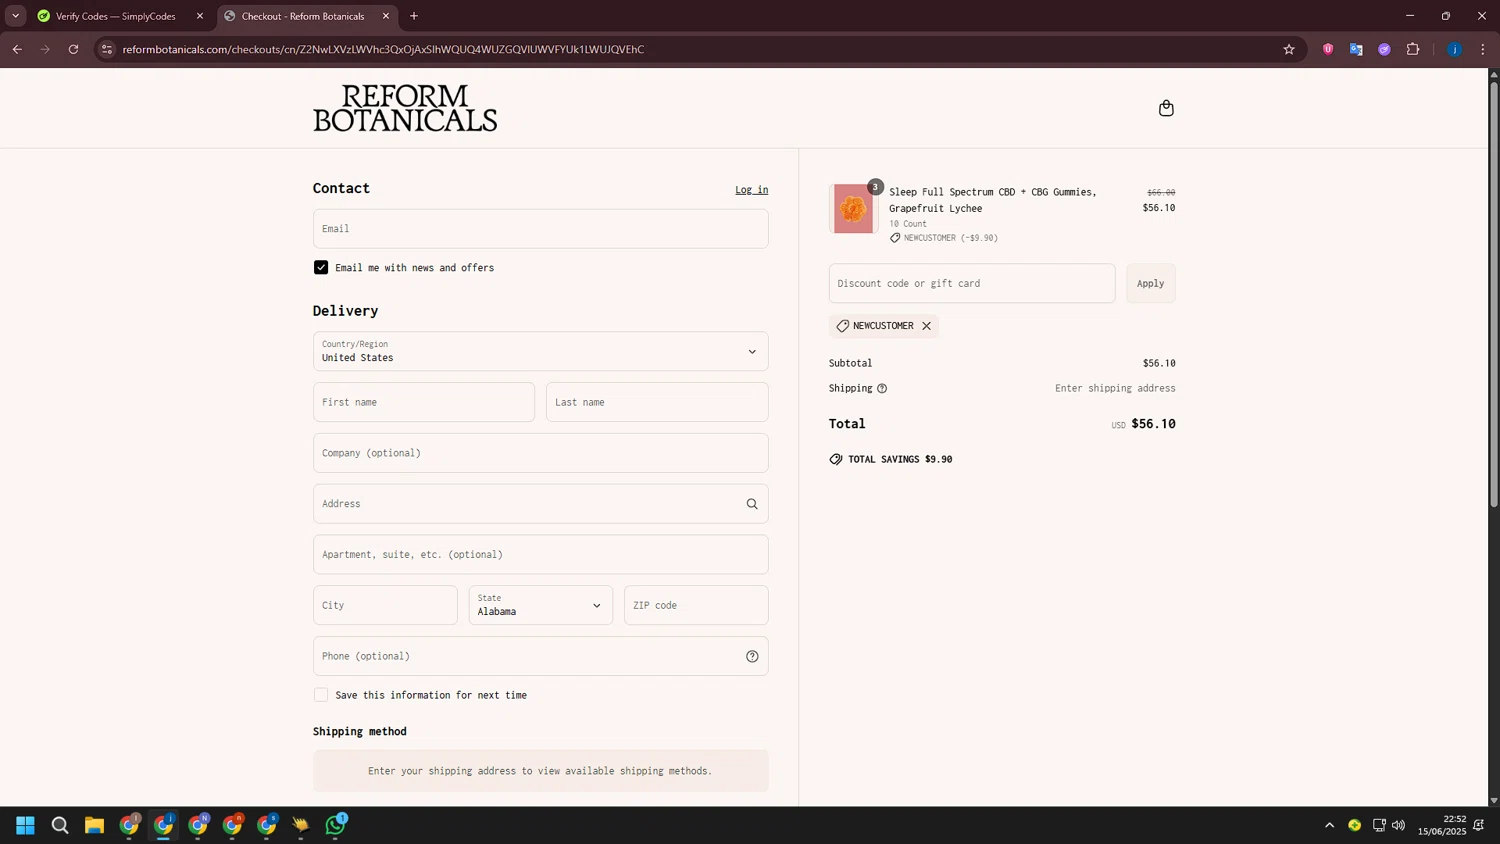
Task: Open the tab search dropdown arrow
Action: click(x=15, y=16)
